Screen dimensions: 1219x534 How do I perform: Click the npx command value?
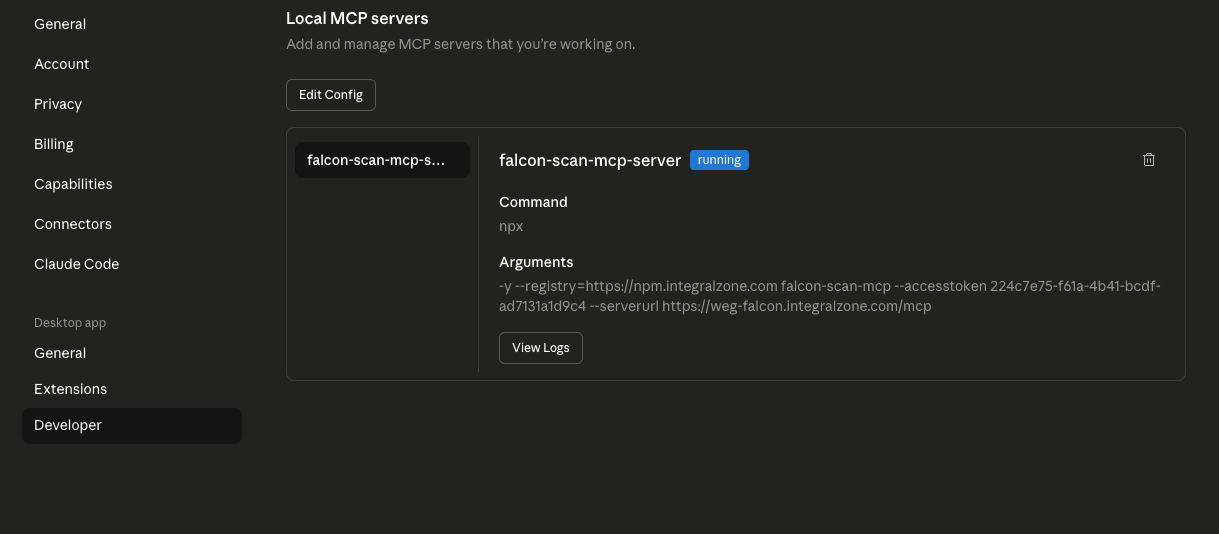pos(511,226)
